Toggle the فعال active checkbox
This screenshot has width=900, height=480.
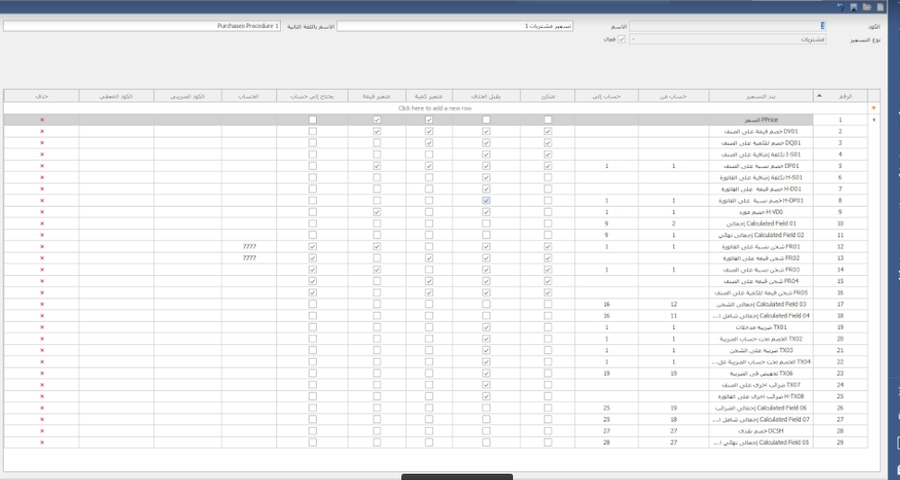(x=622, y=39)
